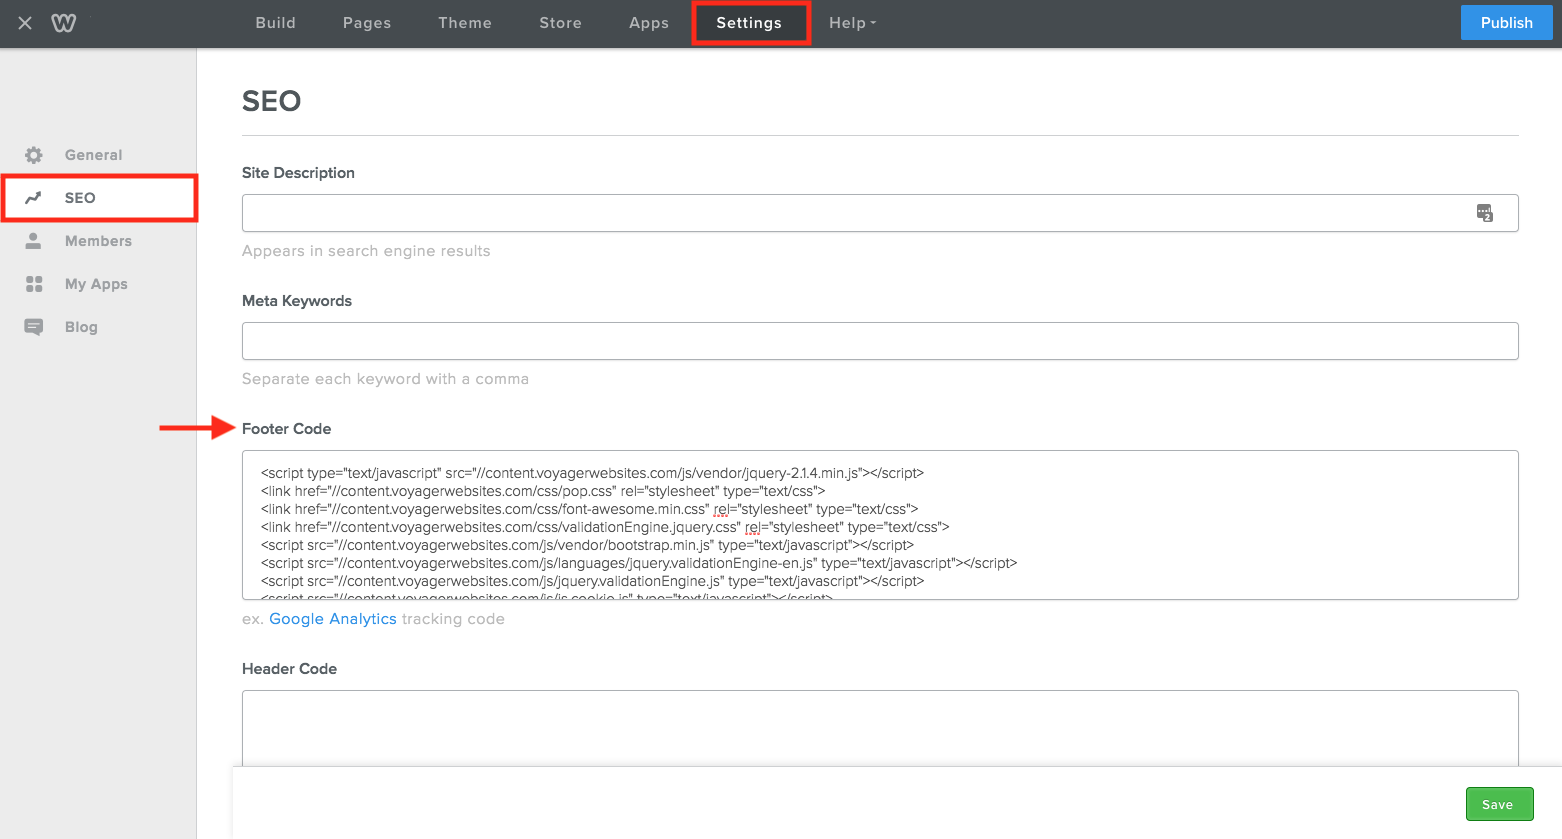The image size is (1562, 839).
Task: Click the pop.css link line
Action: tap(543, 491)
